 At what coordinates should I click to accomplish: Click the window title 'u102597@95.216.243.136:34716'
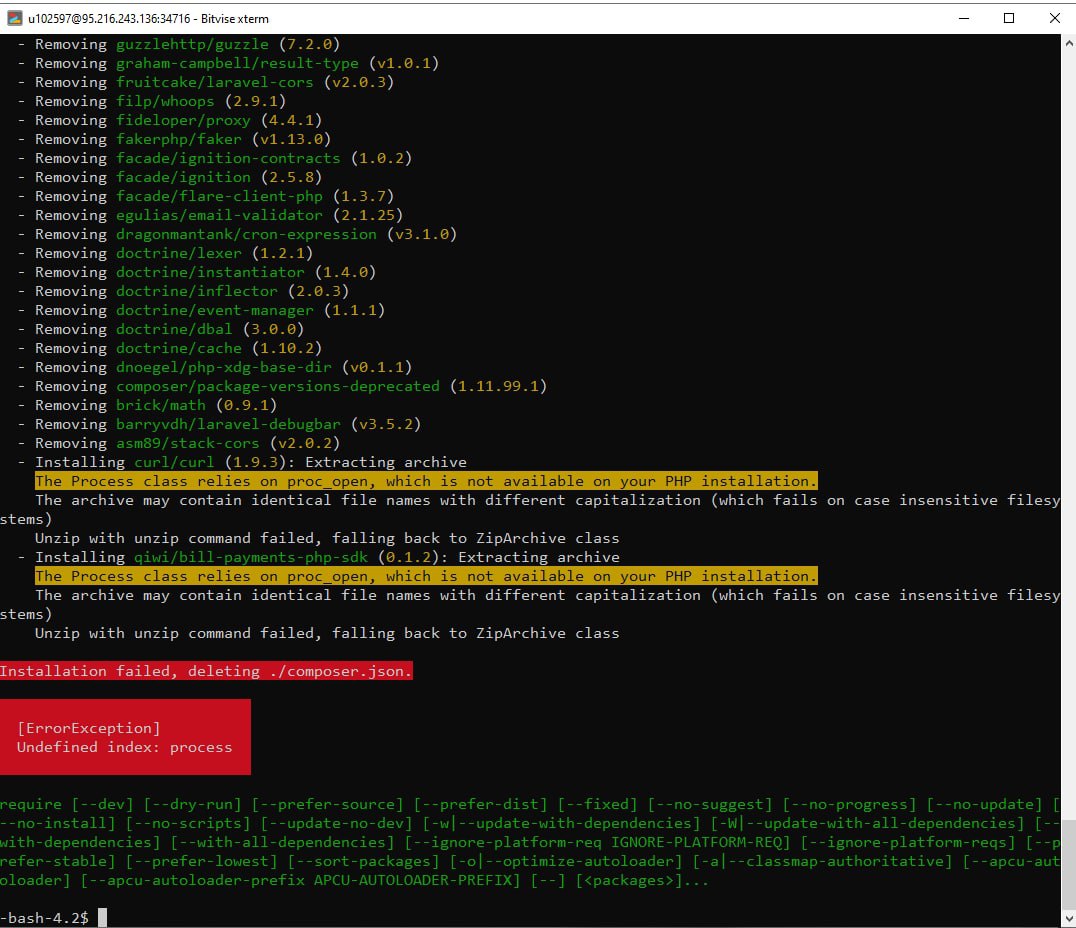(109, 19)
